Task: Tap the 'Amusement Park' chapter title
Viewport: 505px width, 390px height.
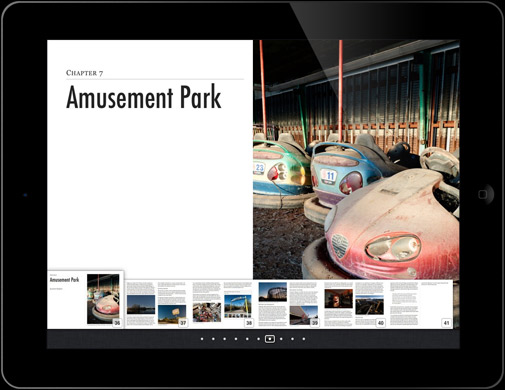Action: tap(144, 97)
